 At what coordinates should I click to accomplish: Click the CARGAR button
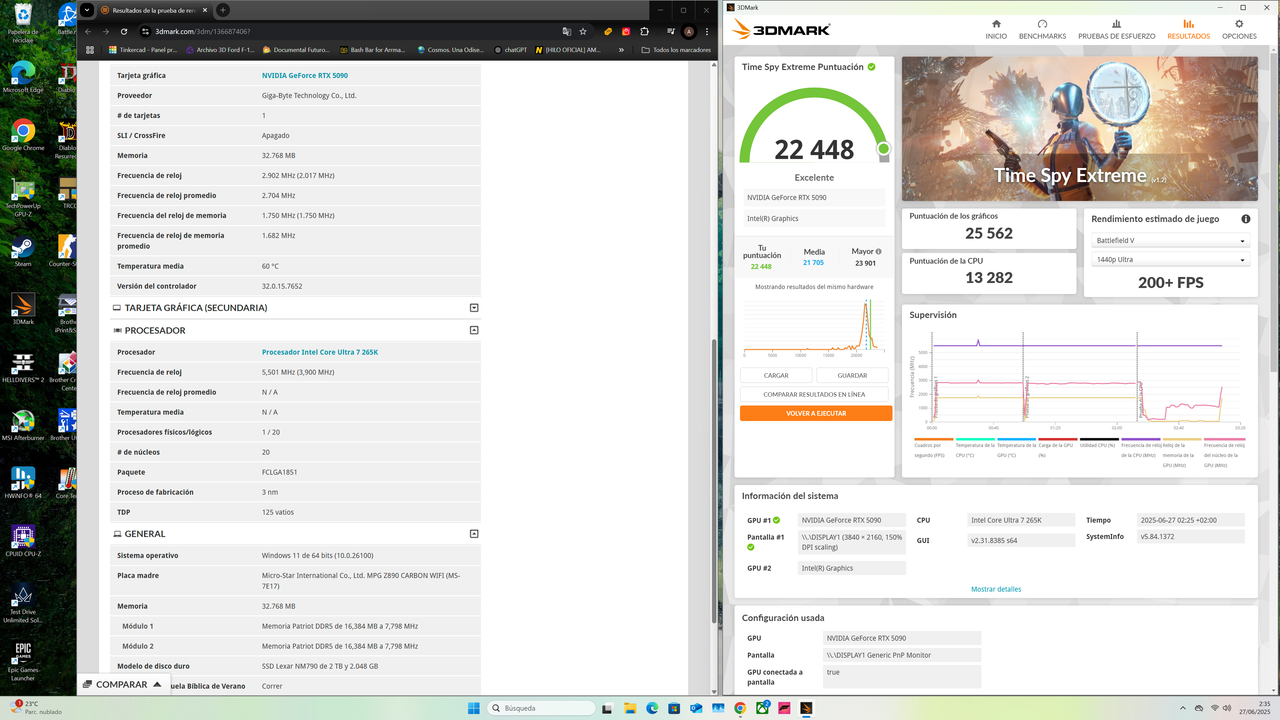pos(776,375)
